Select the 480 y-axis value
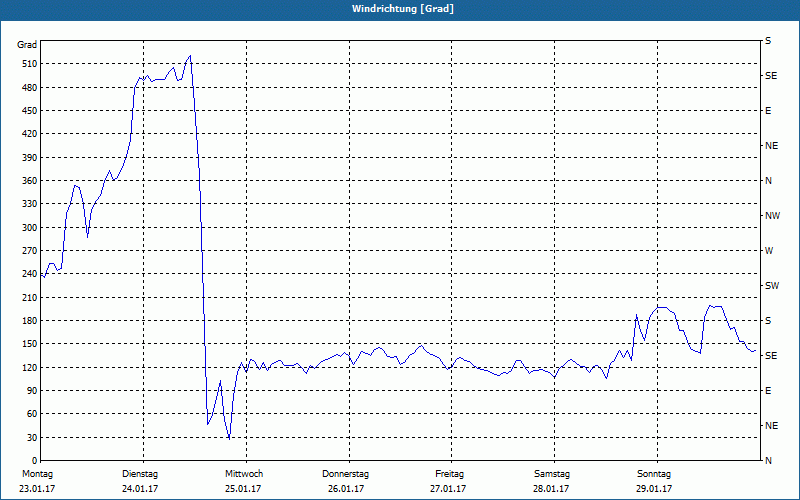The height and width of the screenshot is (500, 800). (x=29, y=88)
